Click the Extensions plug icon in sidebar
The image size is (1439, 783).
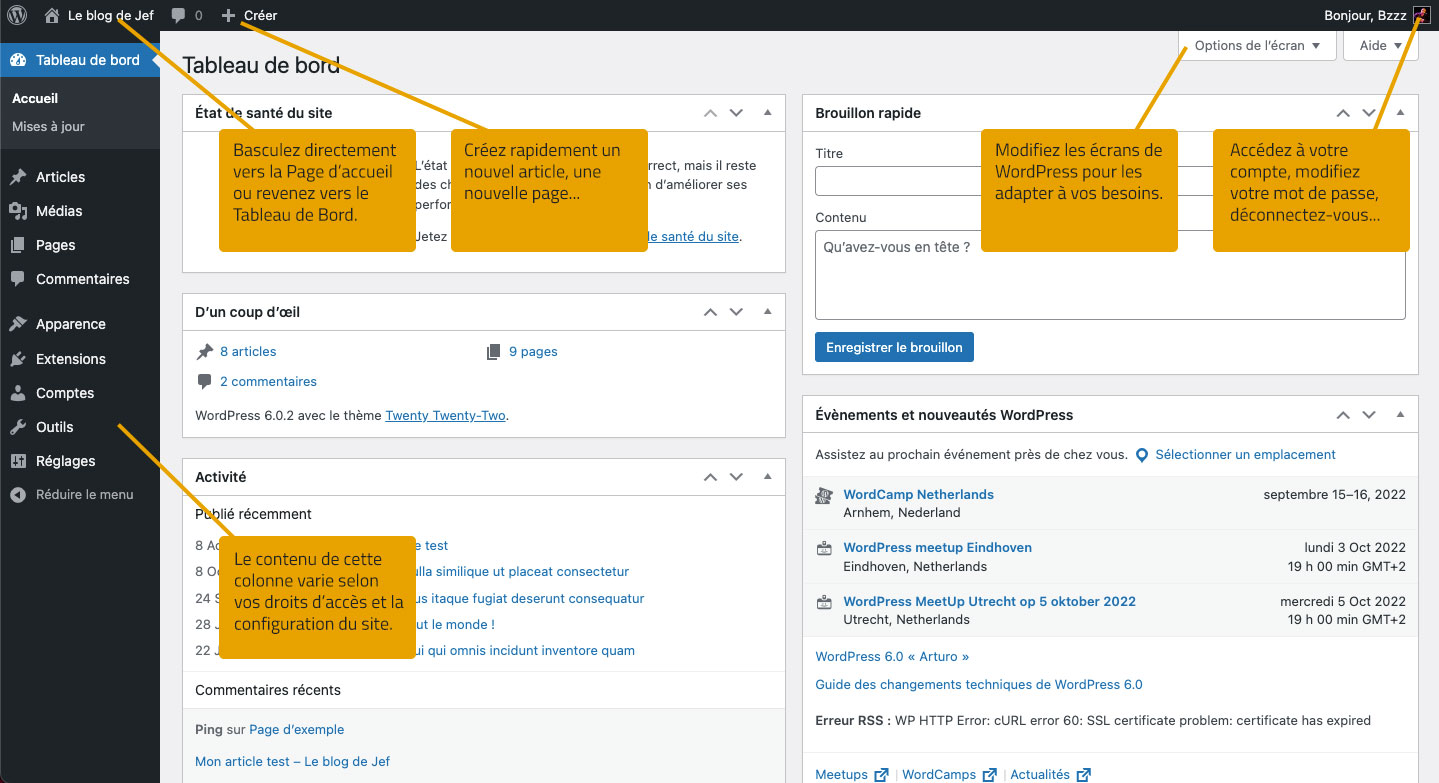(x=18, y=359)
